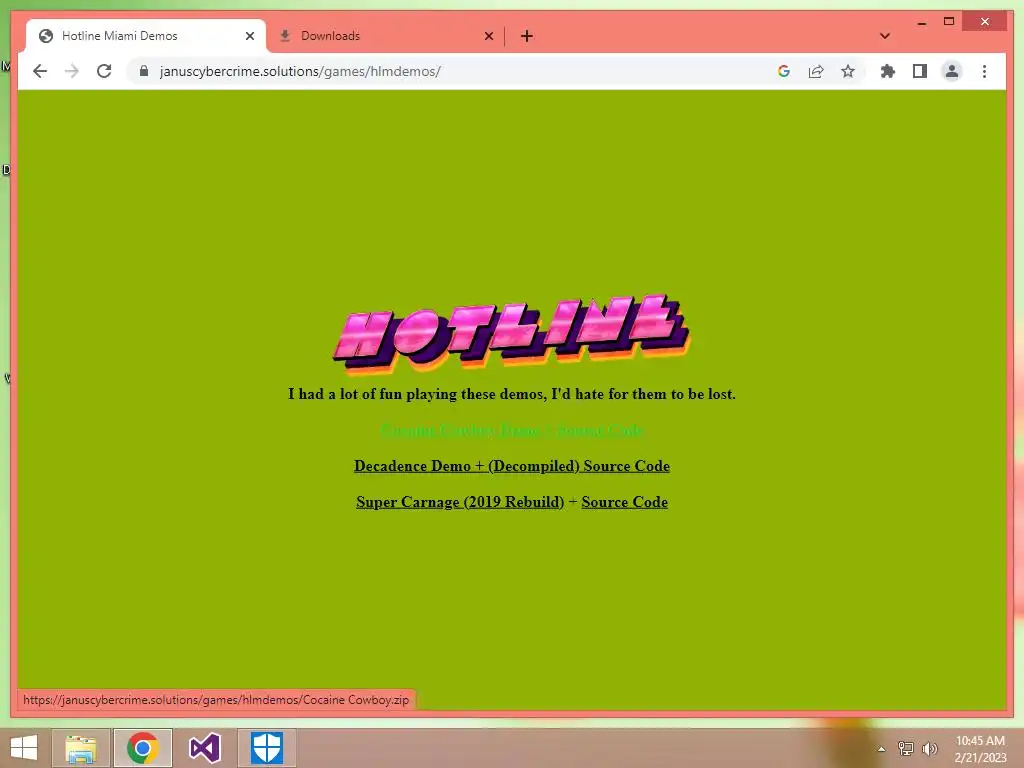This screenshot has height=768, width=1024.
Task: Open the volume speaker tray icon
Action: (x=930, y=748)
